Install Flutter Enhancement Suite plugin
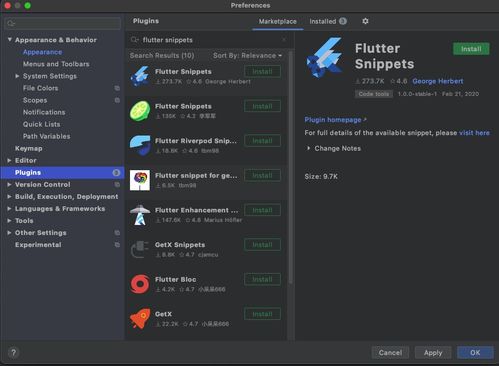This screenshot has width=499, height=366. tap(262, 210)
